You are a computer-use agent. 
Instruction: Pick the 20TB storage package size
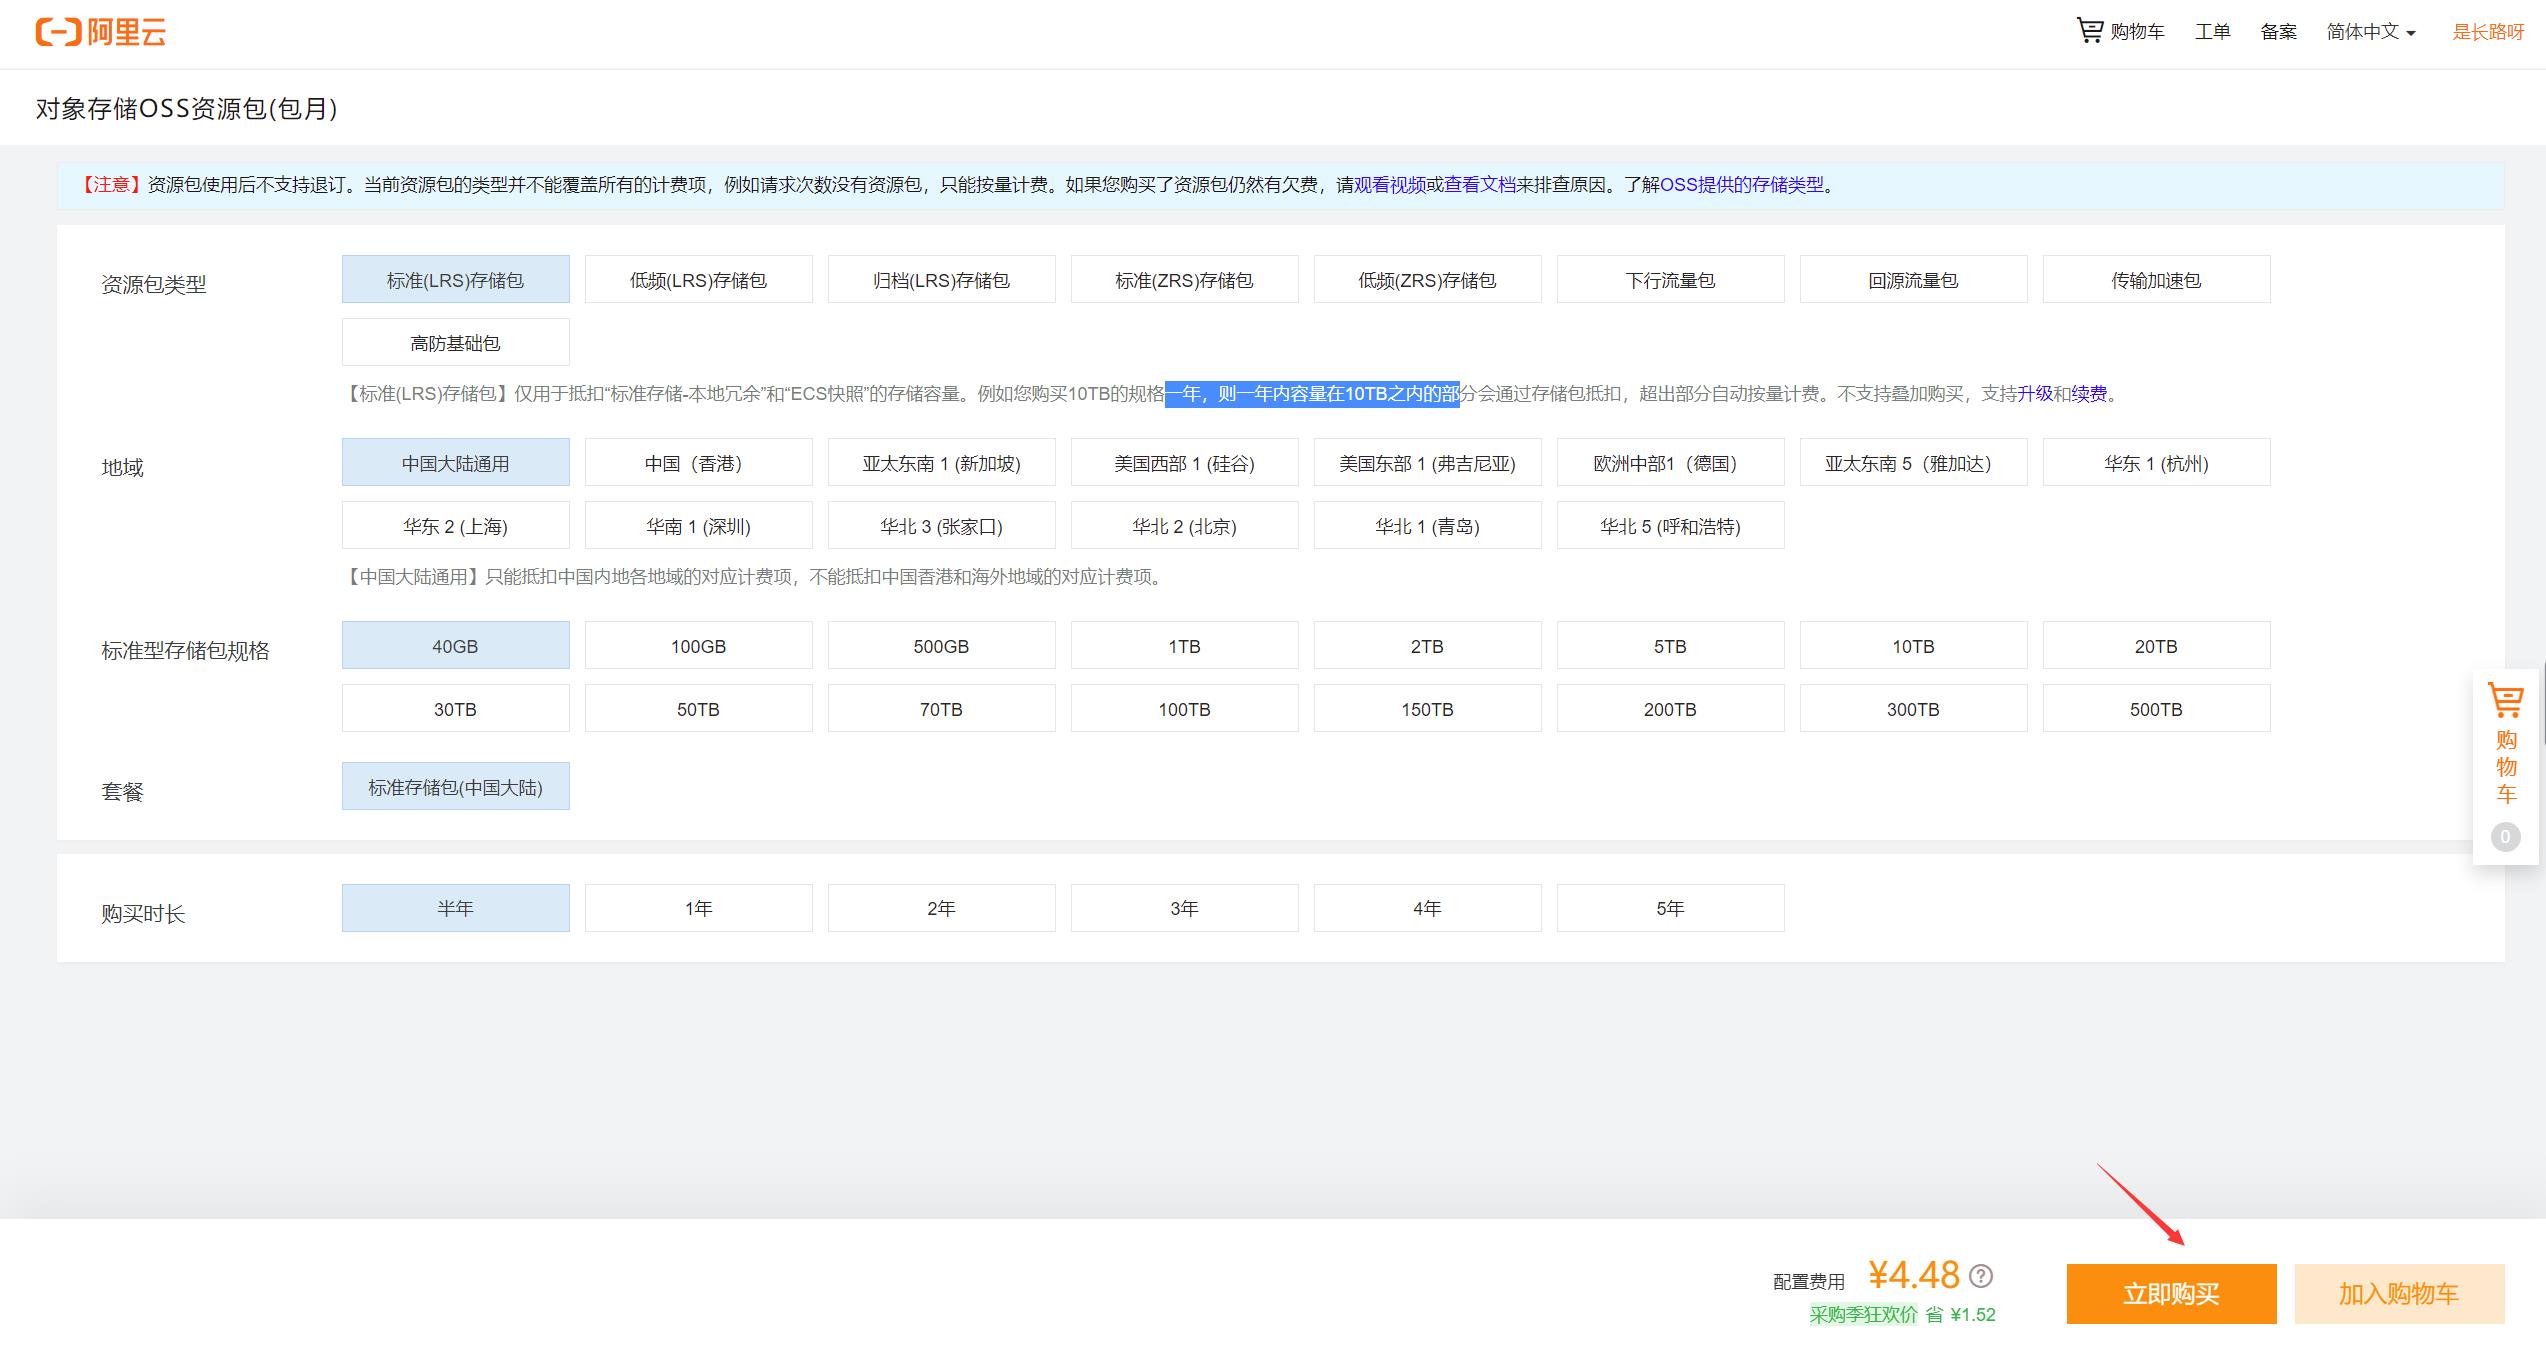point(2156,646)
